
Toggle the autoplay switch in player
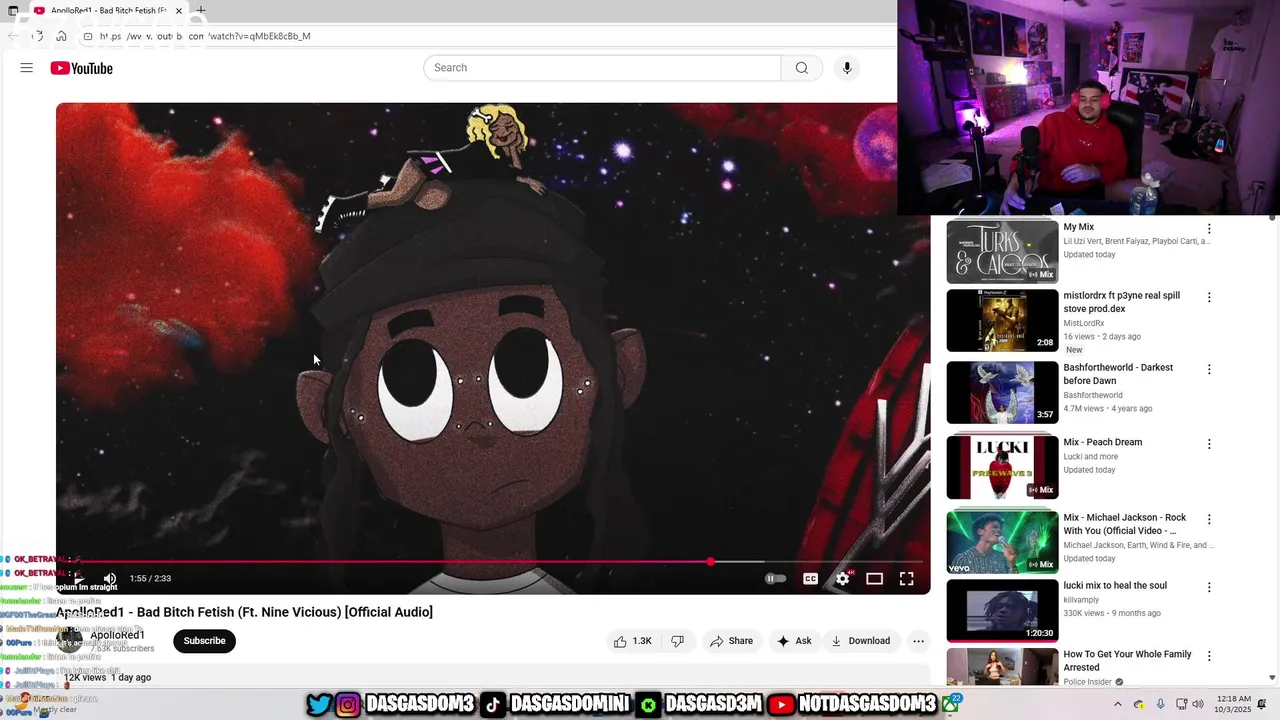775,578
